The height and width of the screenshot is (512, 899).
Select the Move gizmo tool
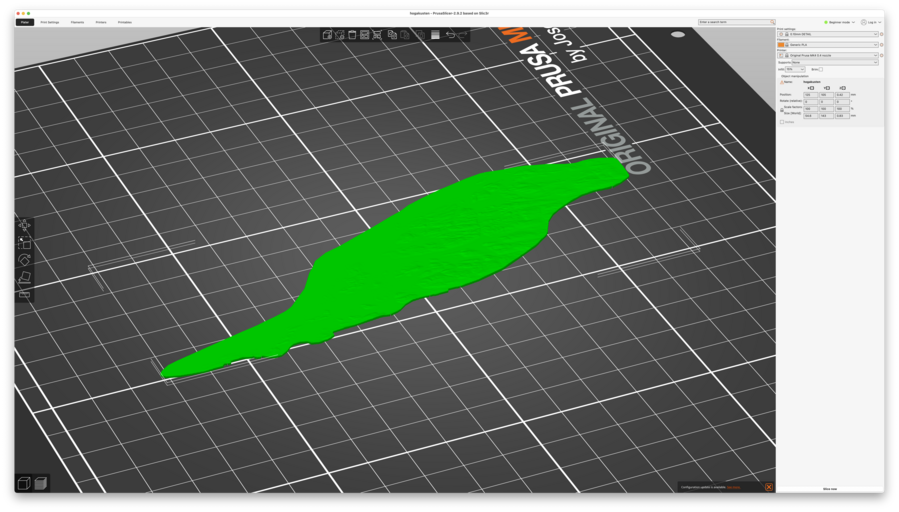(25, 226)
